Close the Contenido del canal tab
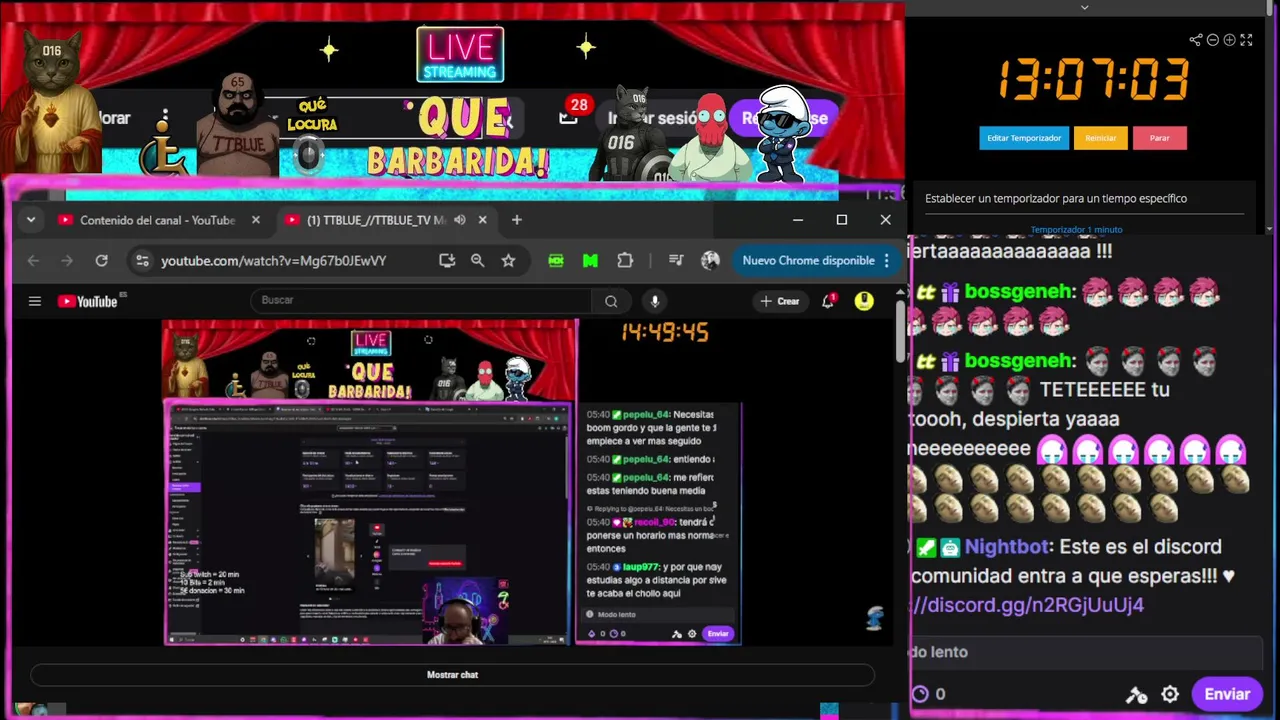The width and height of the screenshot is (1280, 720). click(255, 220)
